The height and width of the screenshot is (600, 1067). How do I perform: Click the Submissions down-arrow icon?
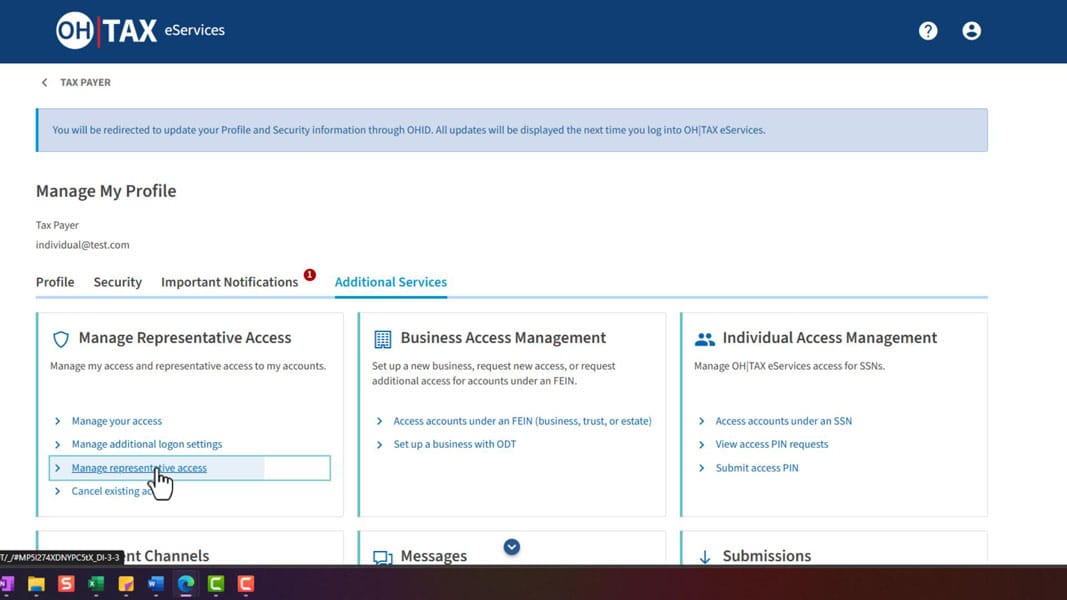click(705, 557)
